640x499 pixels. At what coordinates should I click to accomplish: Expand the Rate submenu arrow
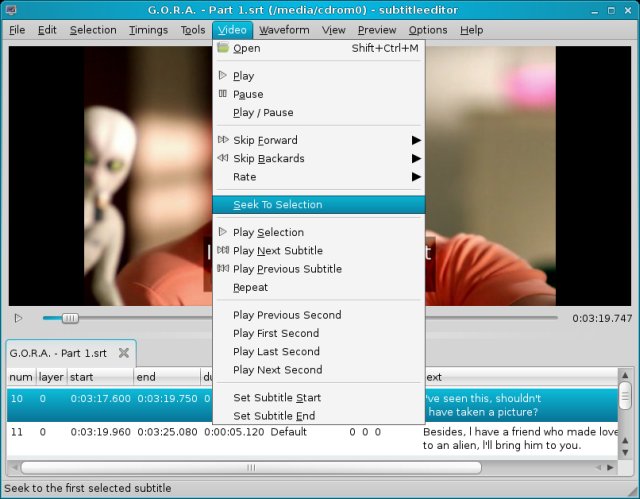click(x=415, y=177)
